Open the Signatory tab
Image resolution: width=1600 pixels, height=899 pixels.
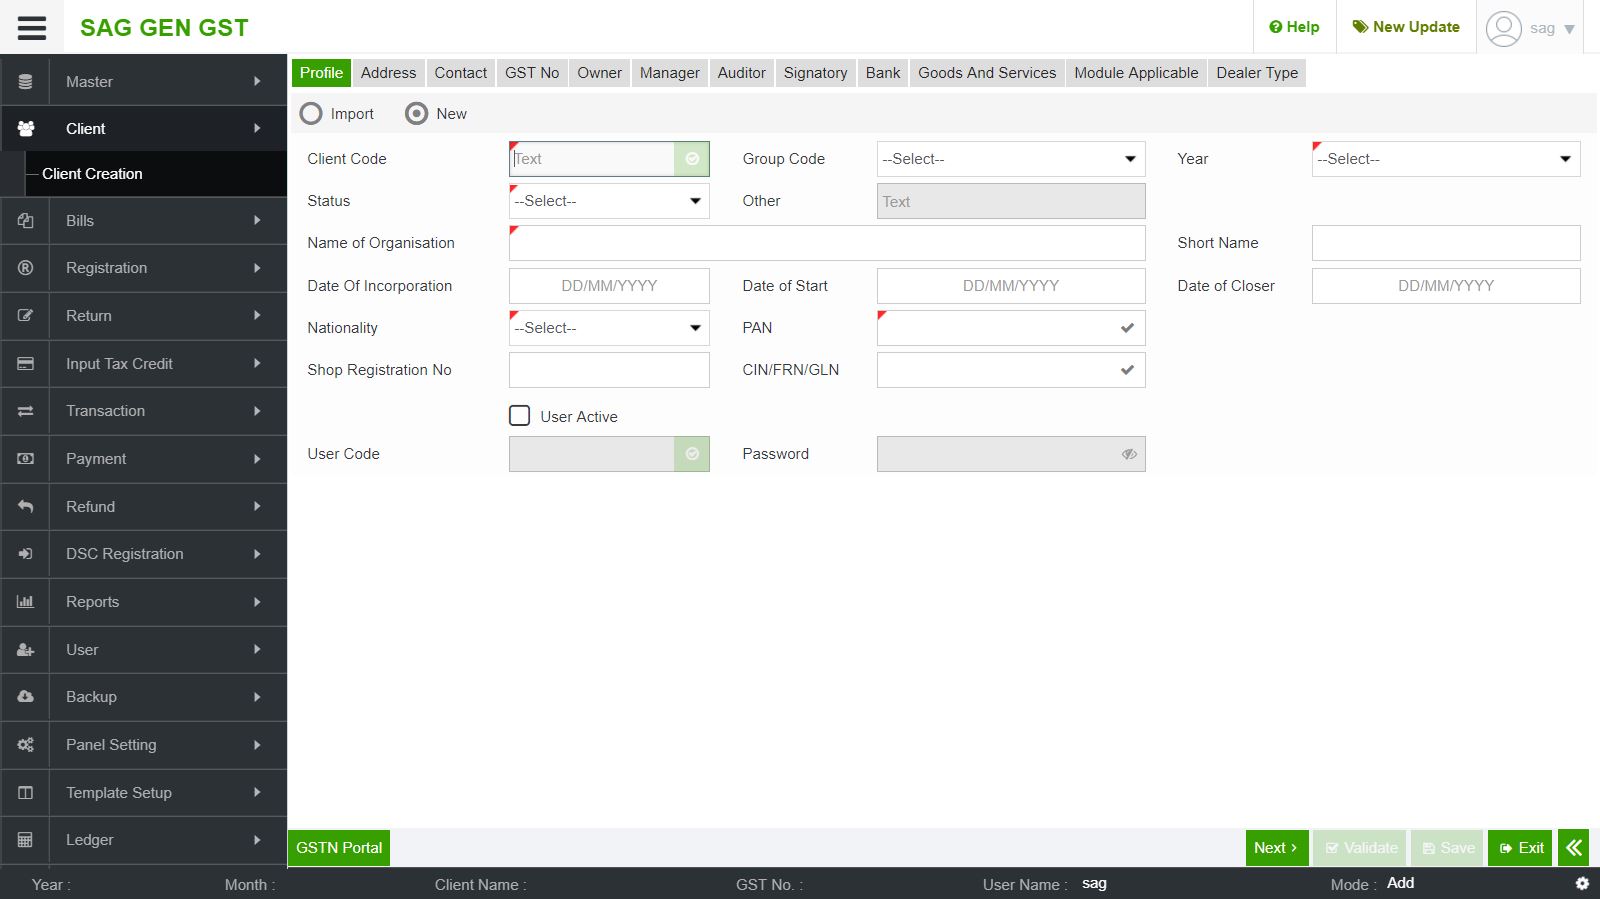pyautogui.click(x=815, y=73)
